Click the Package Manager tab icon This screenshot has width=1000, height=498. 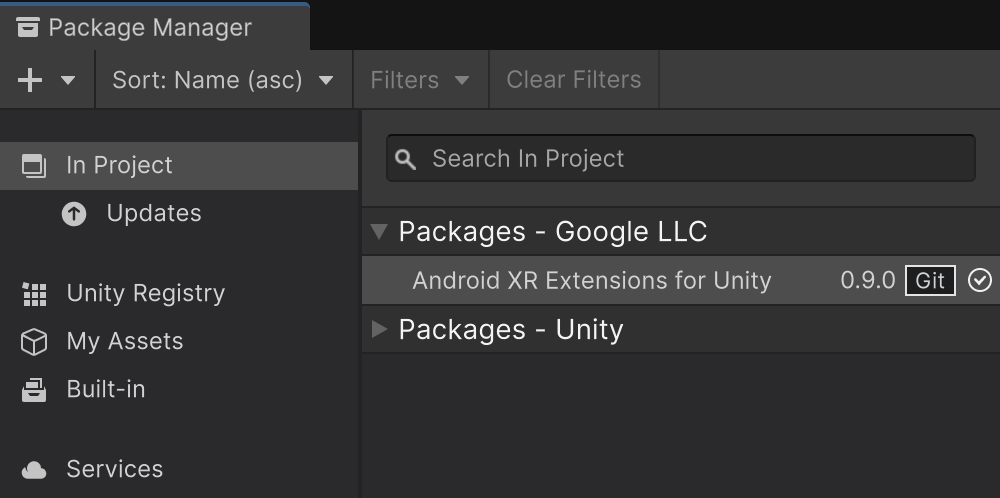(28, 27)
